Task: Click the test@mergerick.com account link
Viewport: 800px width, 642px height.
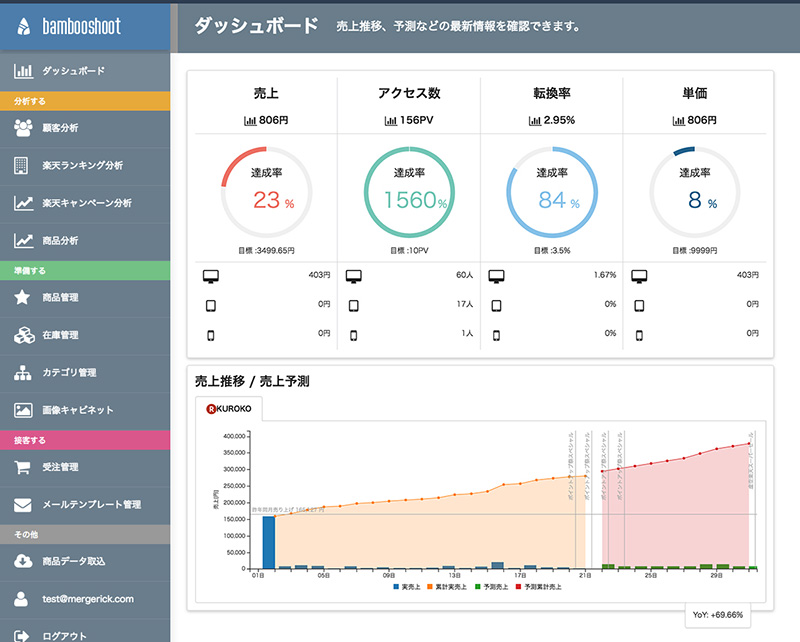Action: tap(87, 599)
